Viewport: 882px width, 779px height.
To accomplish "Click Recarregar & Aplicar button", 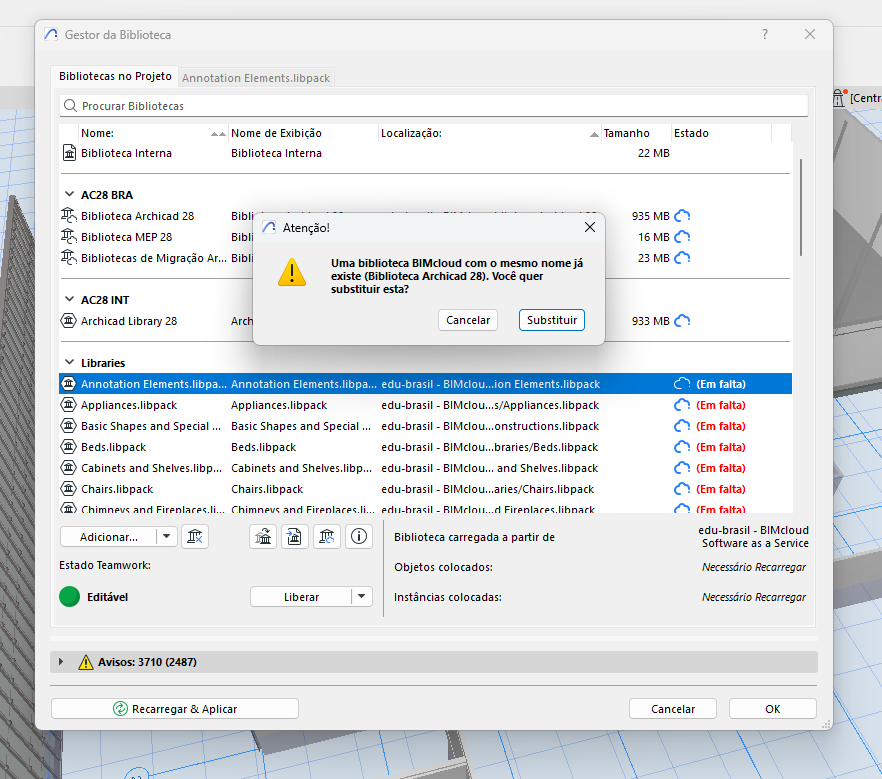I will pyautogui.click(x=175, y=709).
